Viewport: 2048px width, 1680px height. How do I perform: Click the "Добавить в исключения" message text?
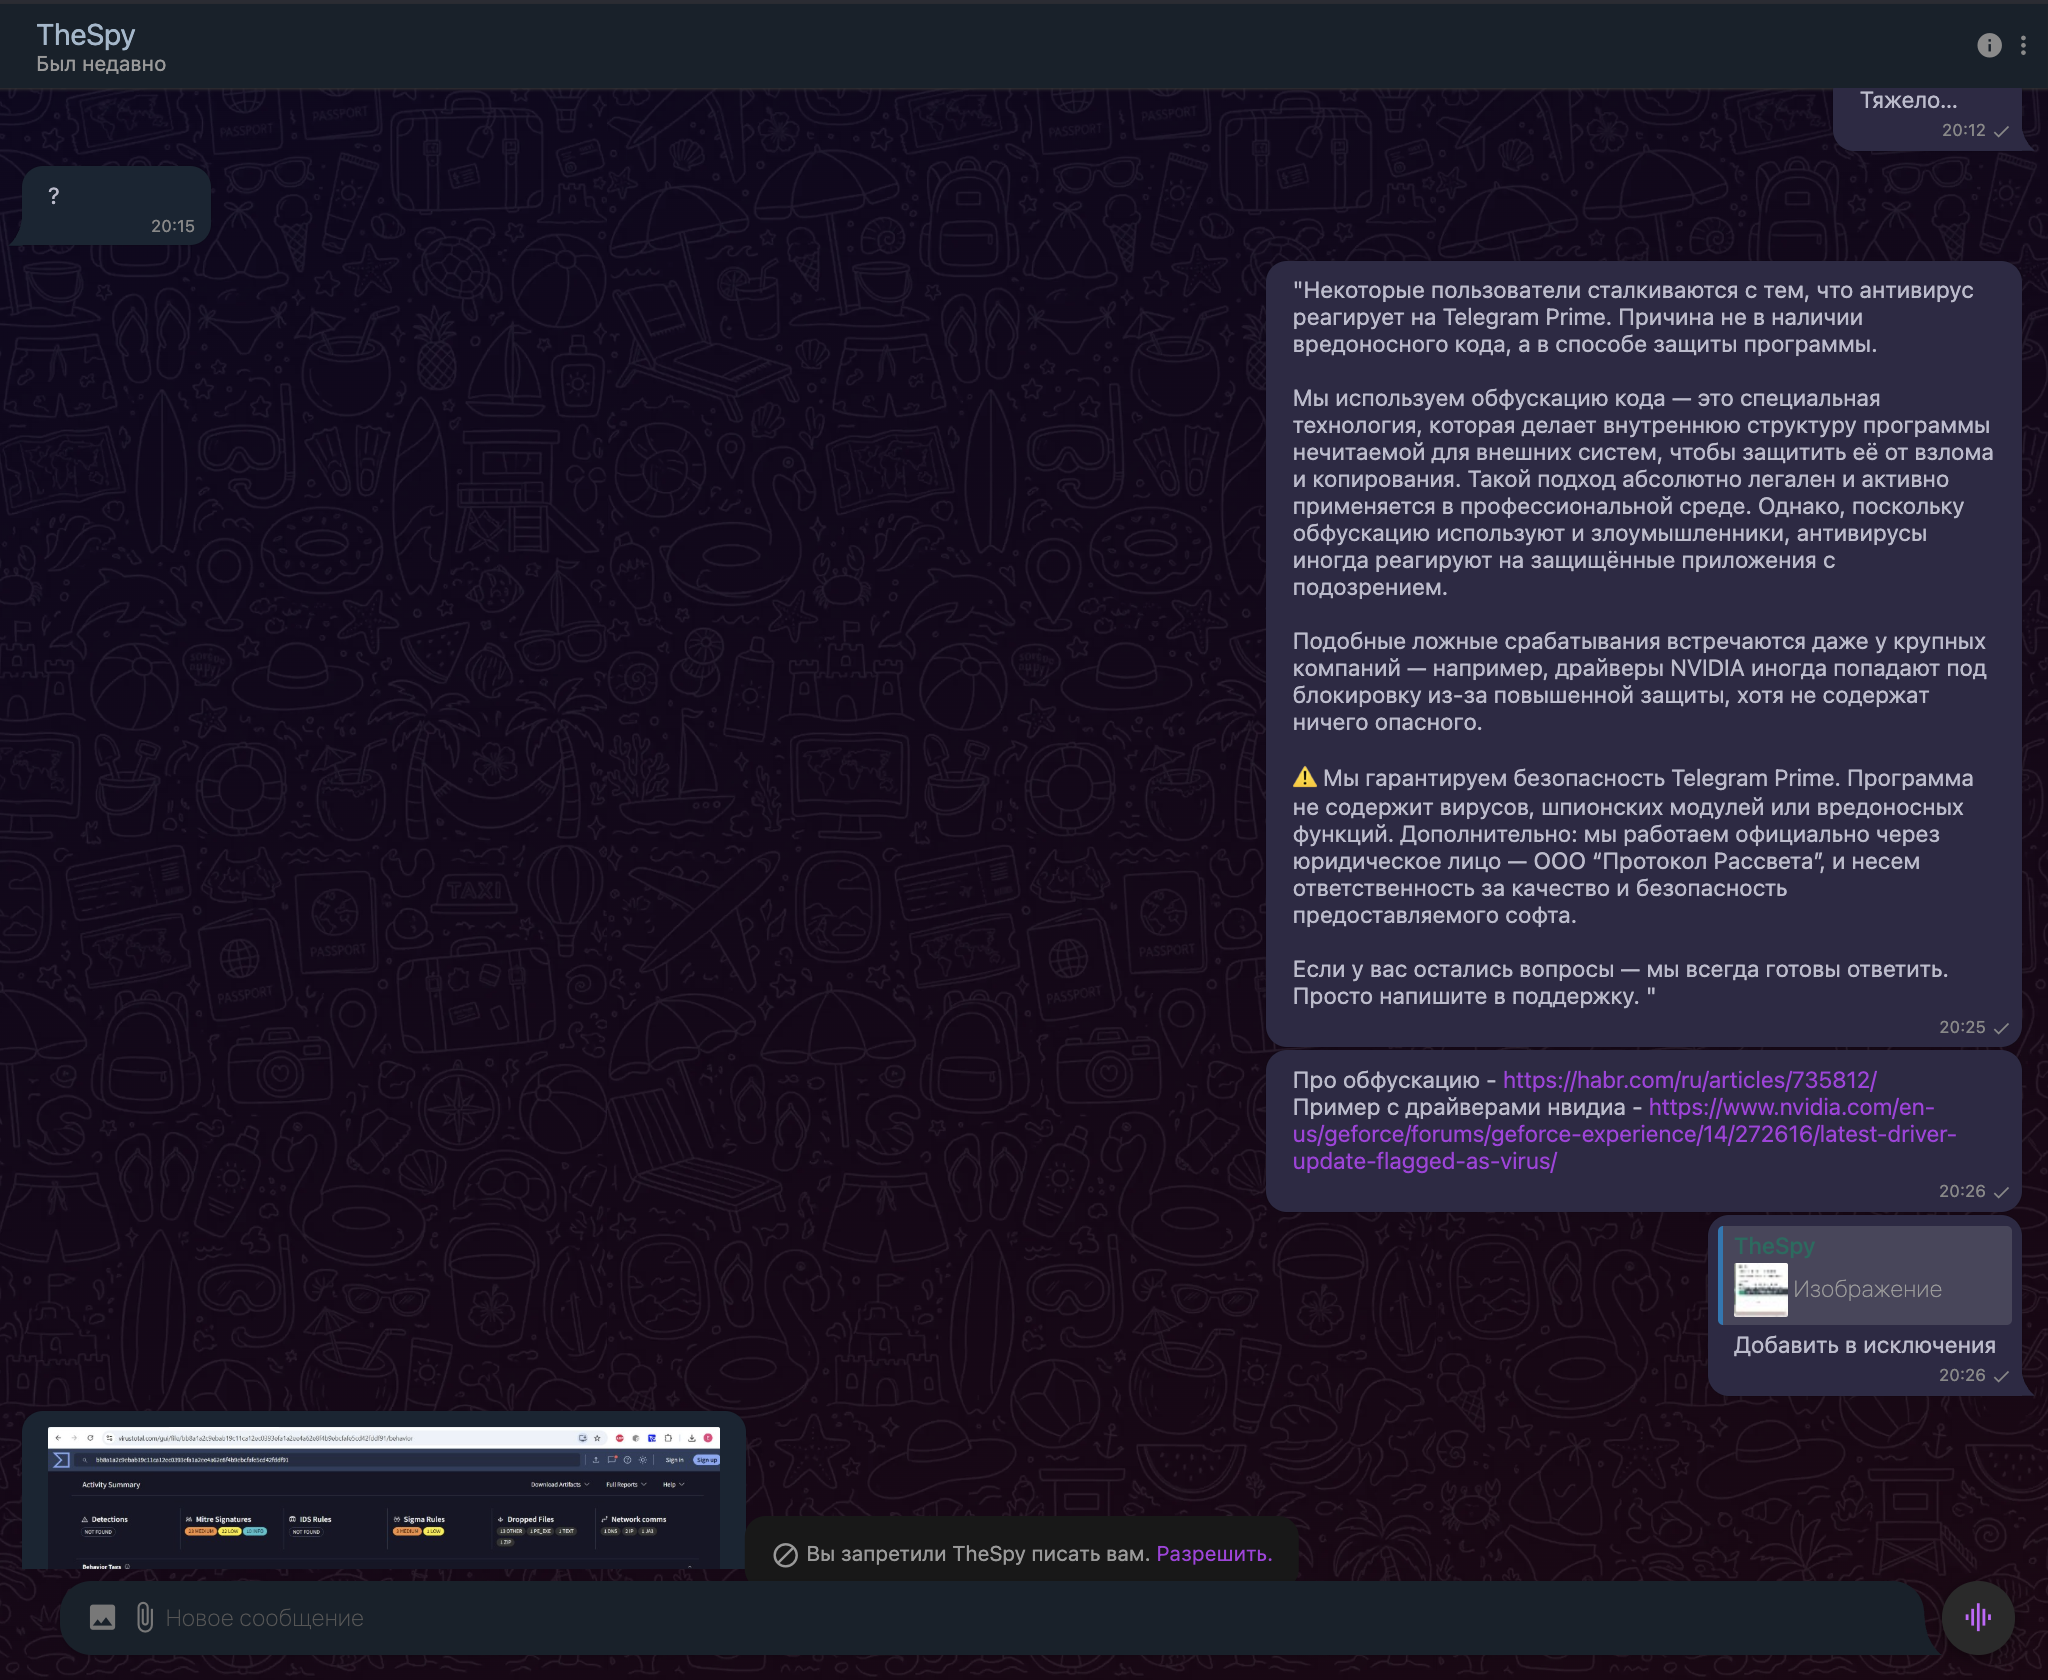(1865, 1345)
